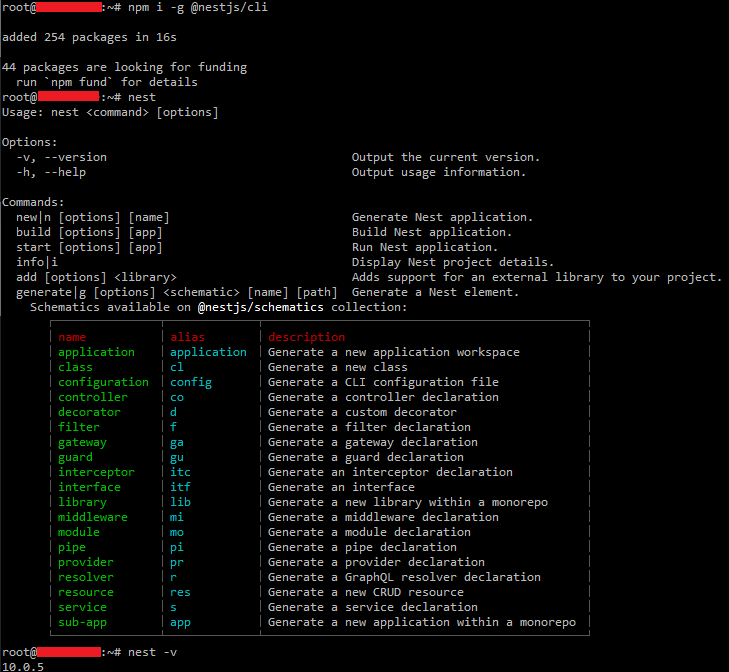Click 'decorator' in the name column
Viewport: 729px width, 672px height.
coord(89,412)
